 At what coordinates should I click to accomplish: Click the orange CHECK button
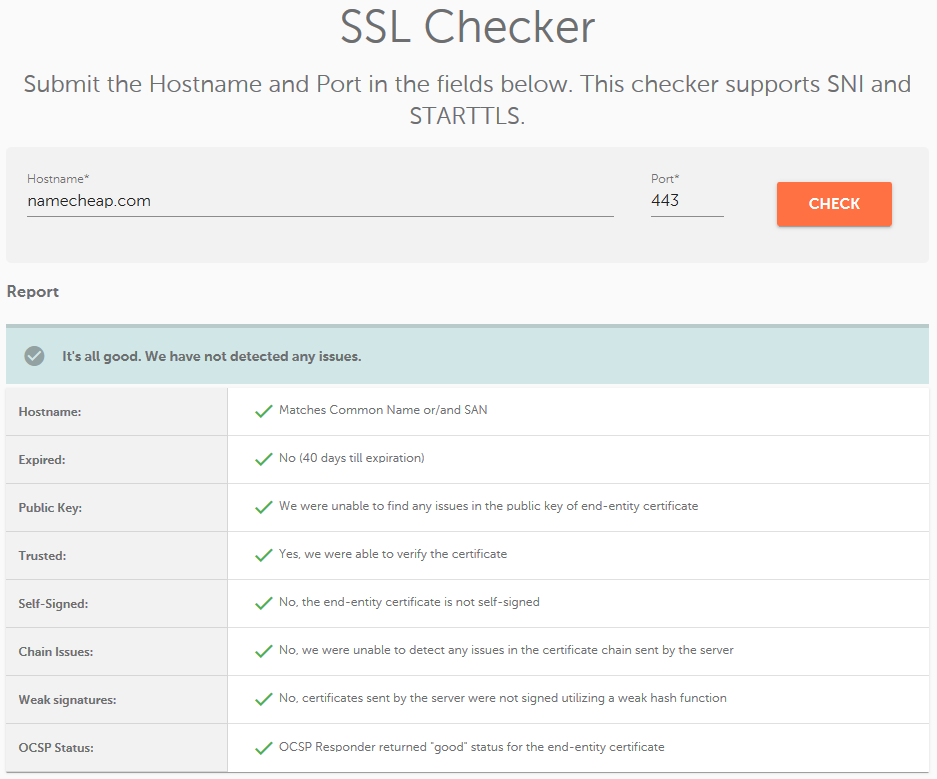834,204
